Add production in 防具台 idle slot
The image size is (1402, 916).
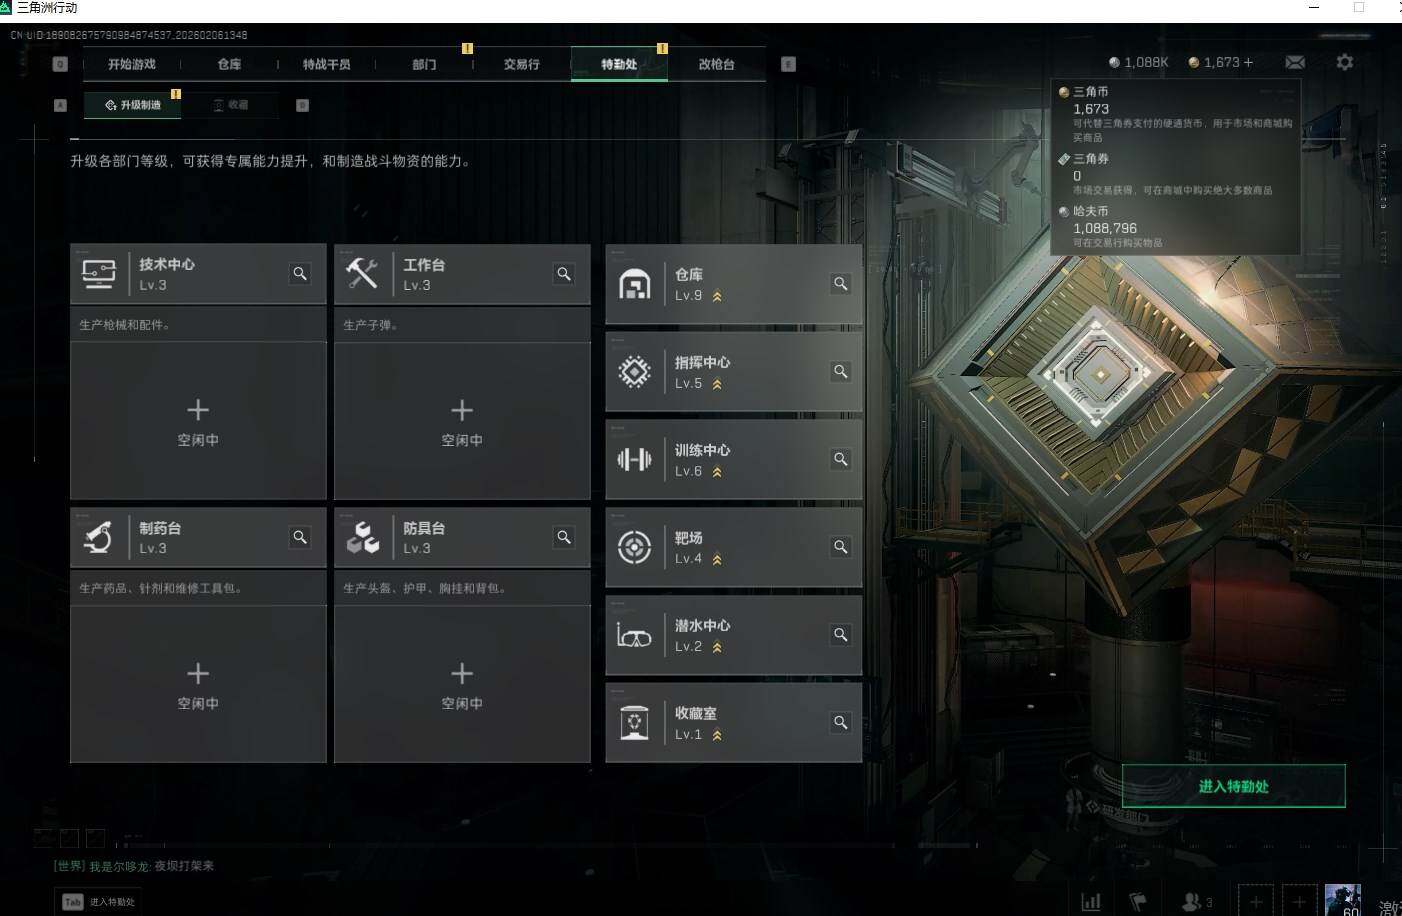[462, 684]
